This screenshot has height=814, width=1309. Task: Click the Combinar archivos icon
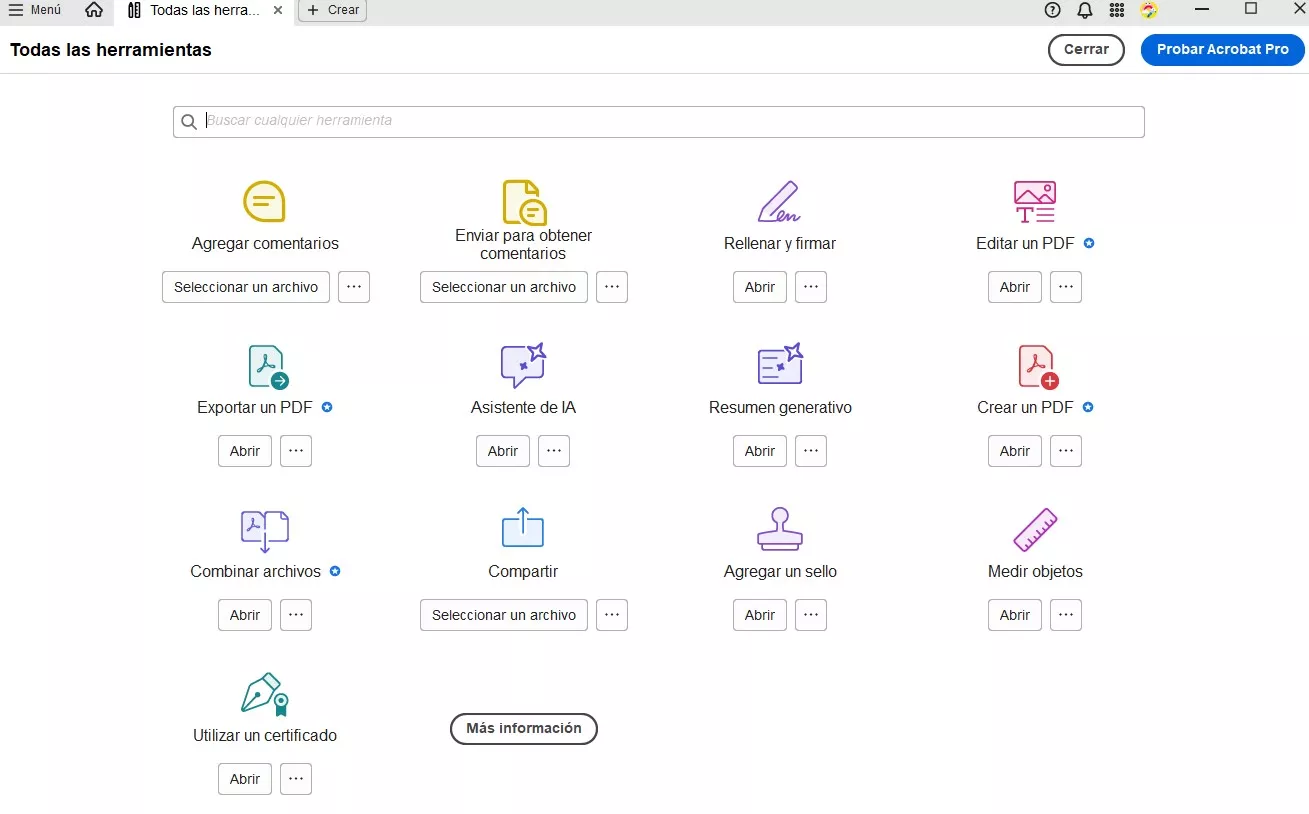[265, 530]
